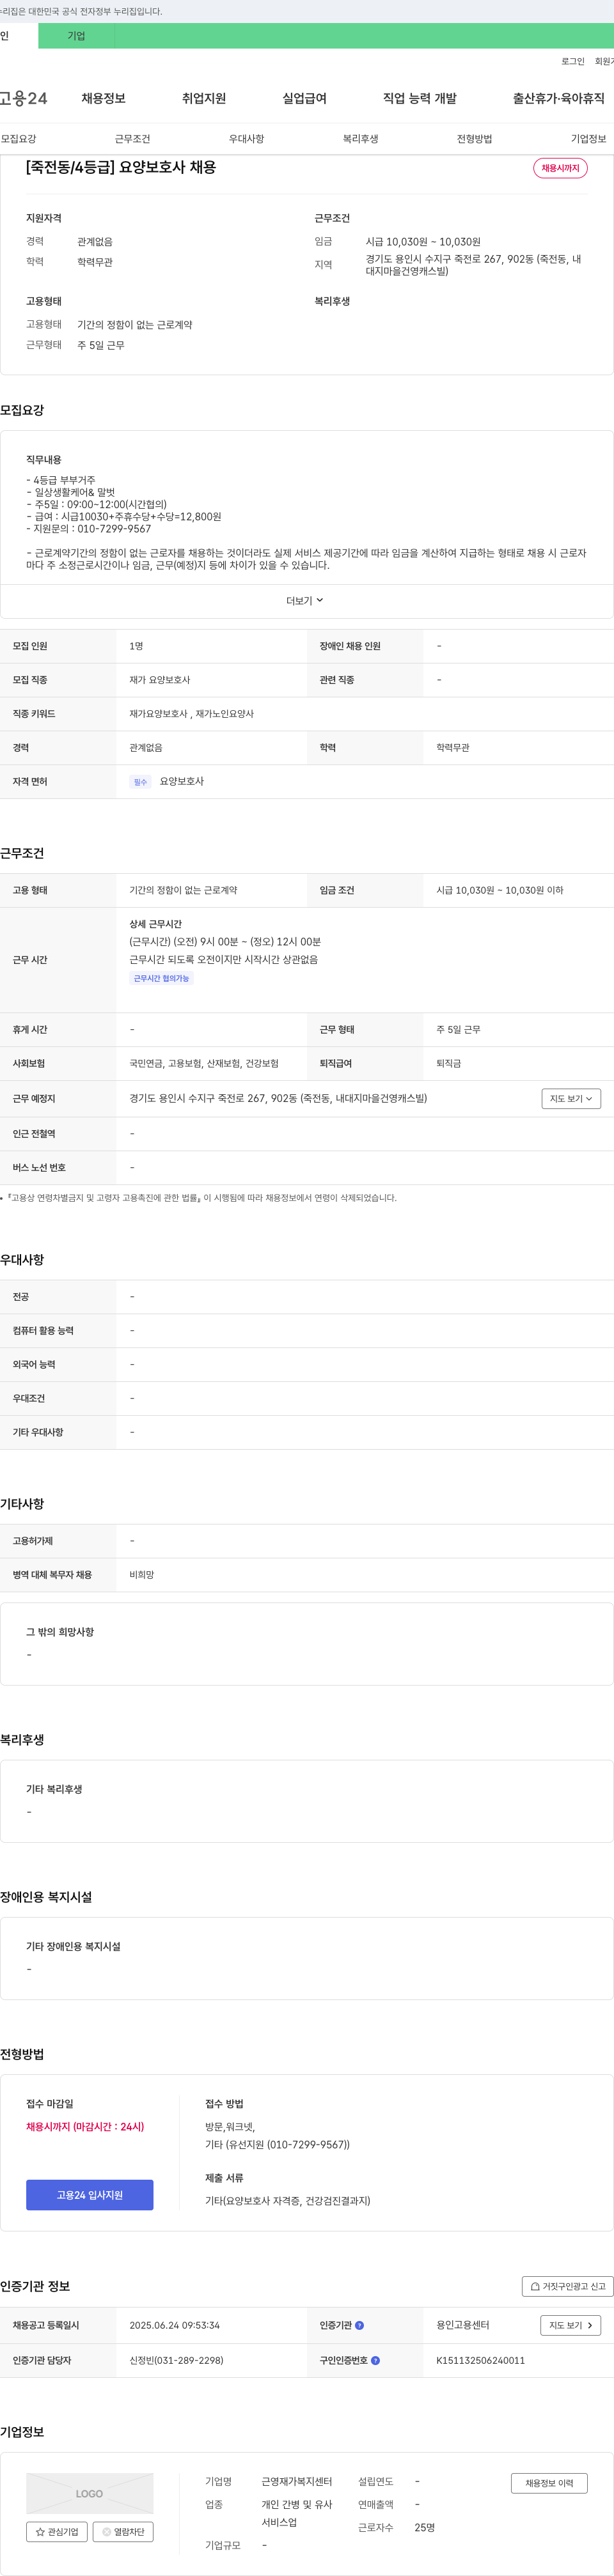The width and height of the screenshot is (614, 2576).
Task: Click the job title [죽전동/4등급] 요양보호사 채용
Action: (121, 167)
